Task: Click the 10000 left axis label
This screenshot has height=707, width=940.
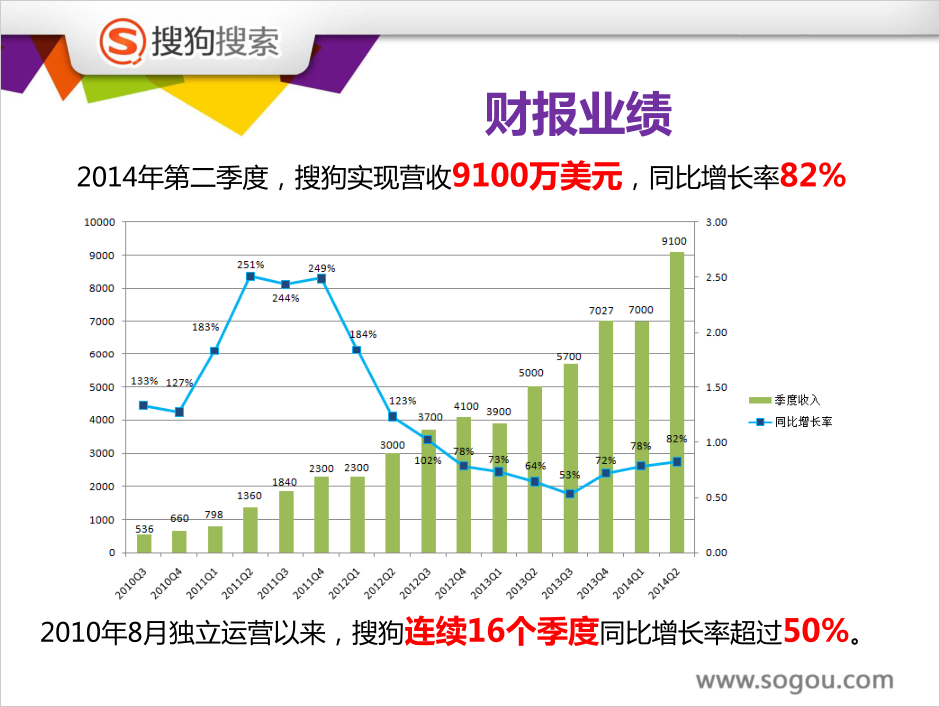Action: click(x=100, y=222)
